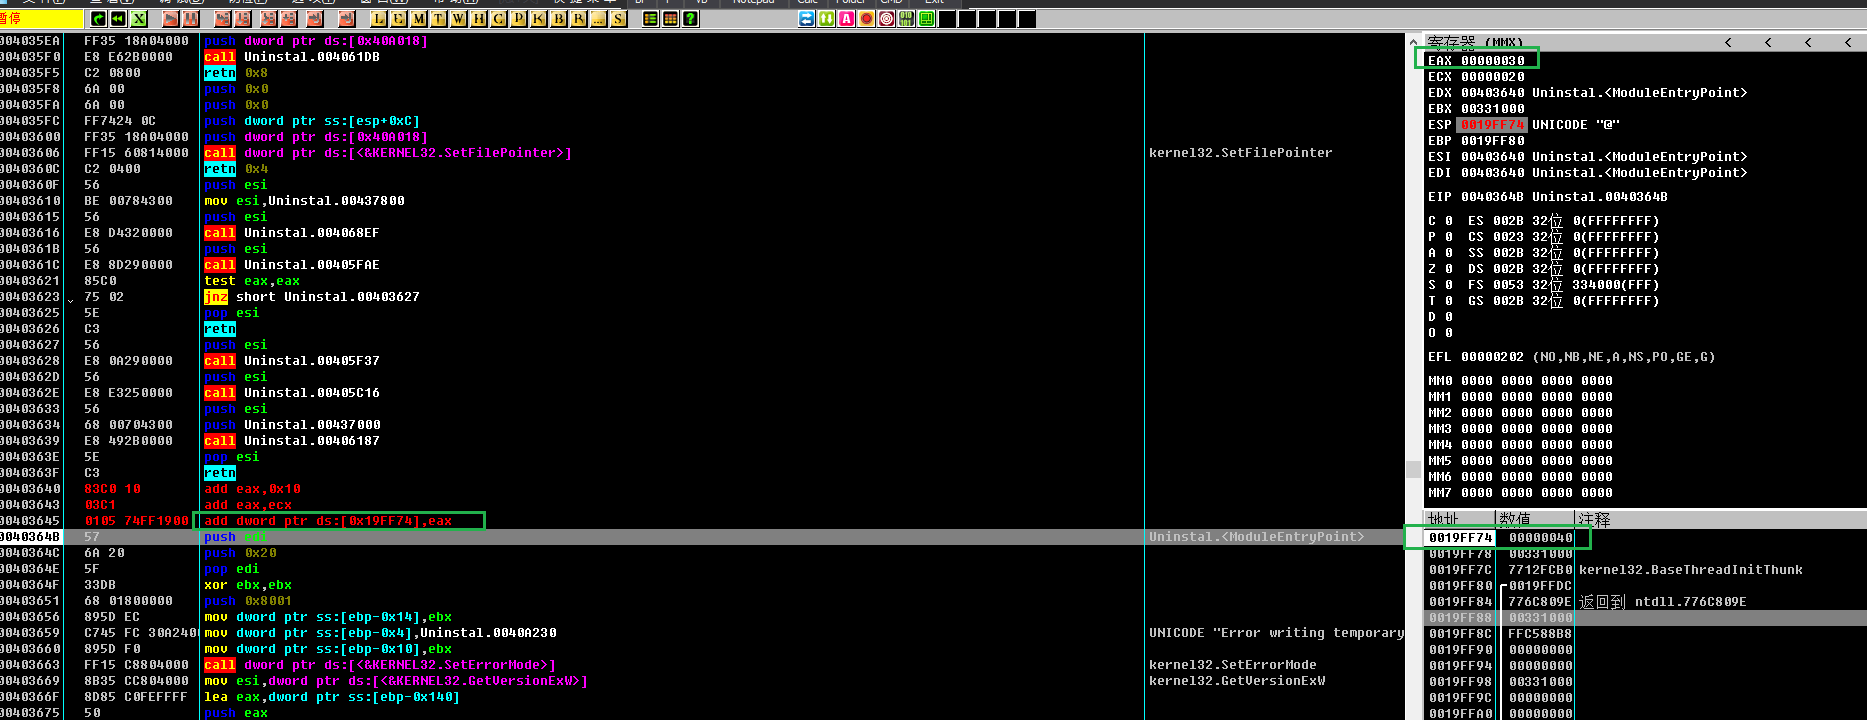Select the EFL flags value 00000202
The image size is (1867, 720).
pos(1493,357)
